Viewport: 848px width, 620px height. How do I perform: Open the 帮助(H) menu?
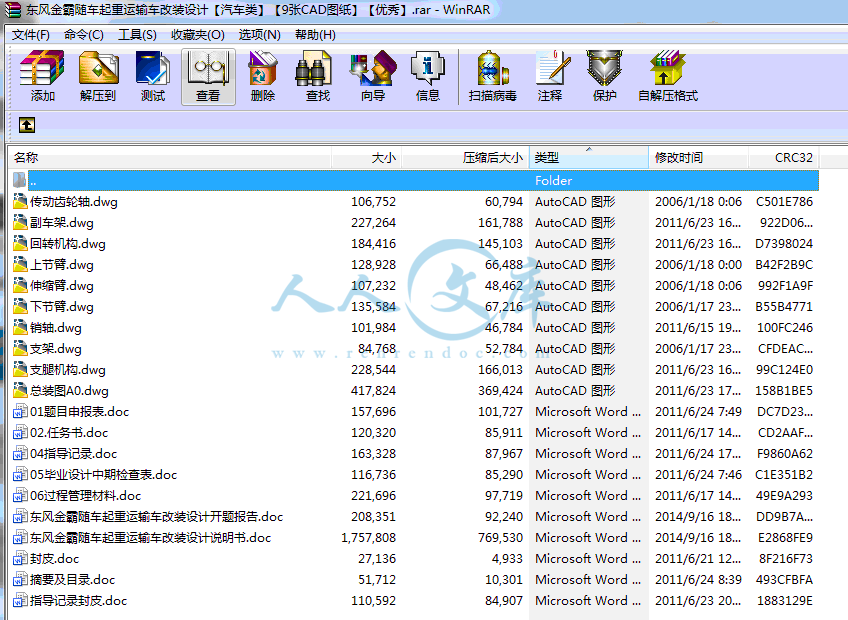(315, 35)
